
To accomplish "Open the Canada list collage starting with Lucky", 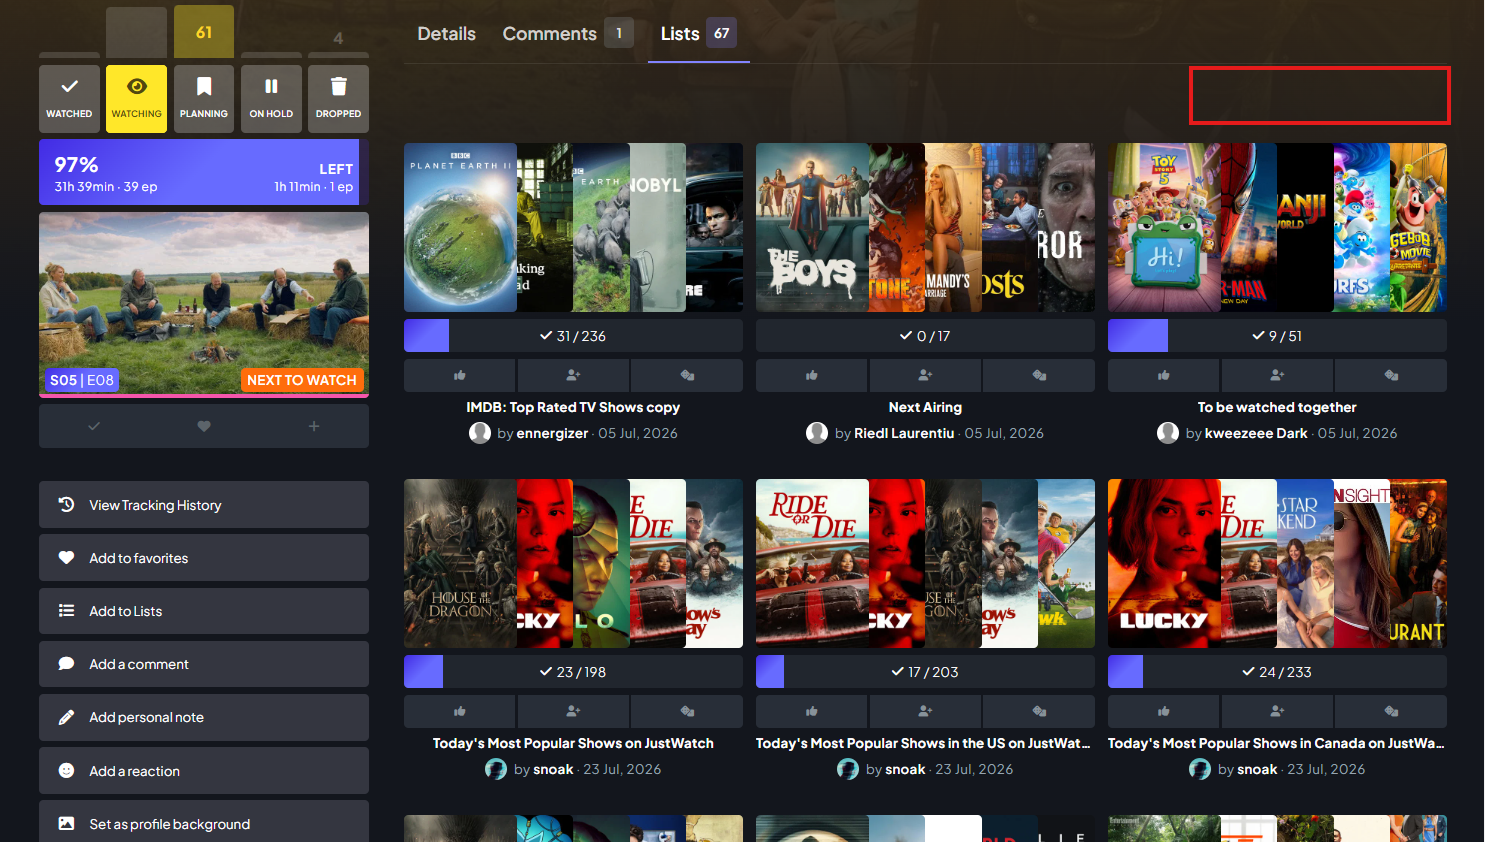I will pyautogui.click(x=1277, y=563).
